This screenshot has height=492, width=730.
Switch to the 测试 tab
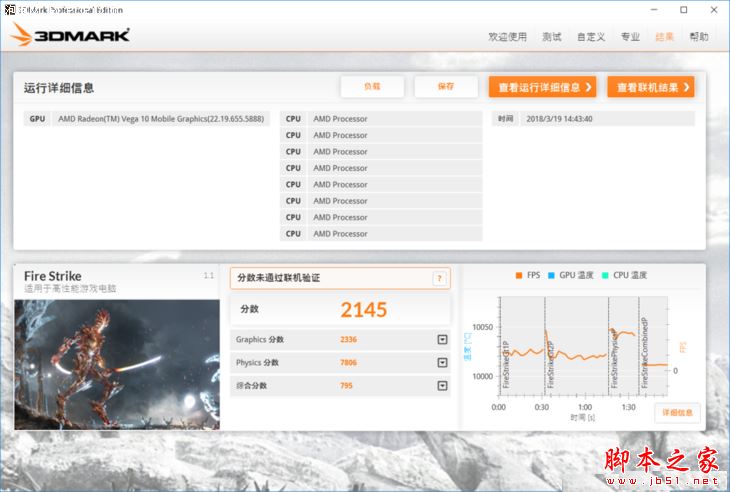552,37
